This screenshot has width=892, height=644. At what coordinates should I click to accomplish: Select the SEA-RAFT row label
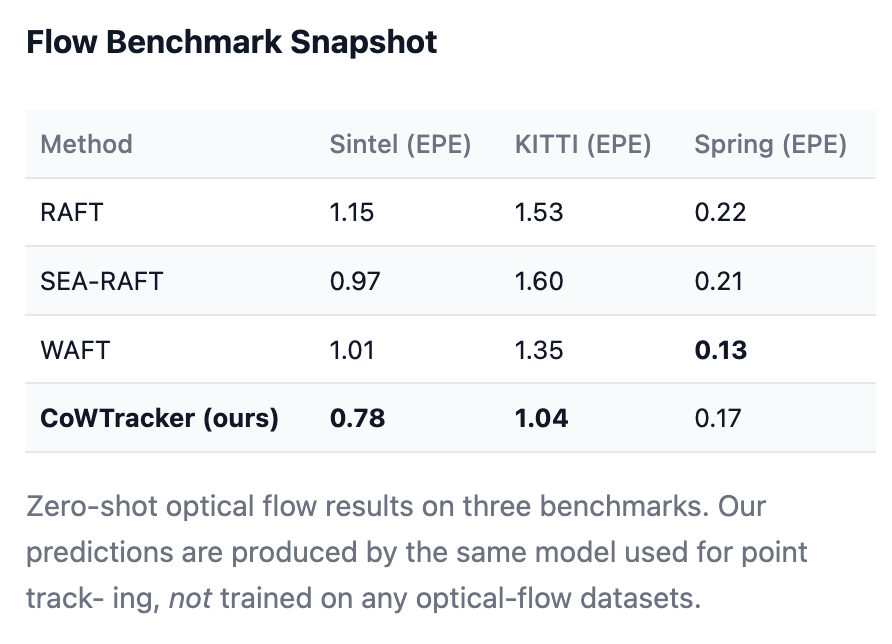101,280
